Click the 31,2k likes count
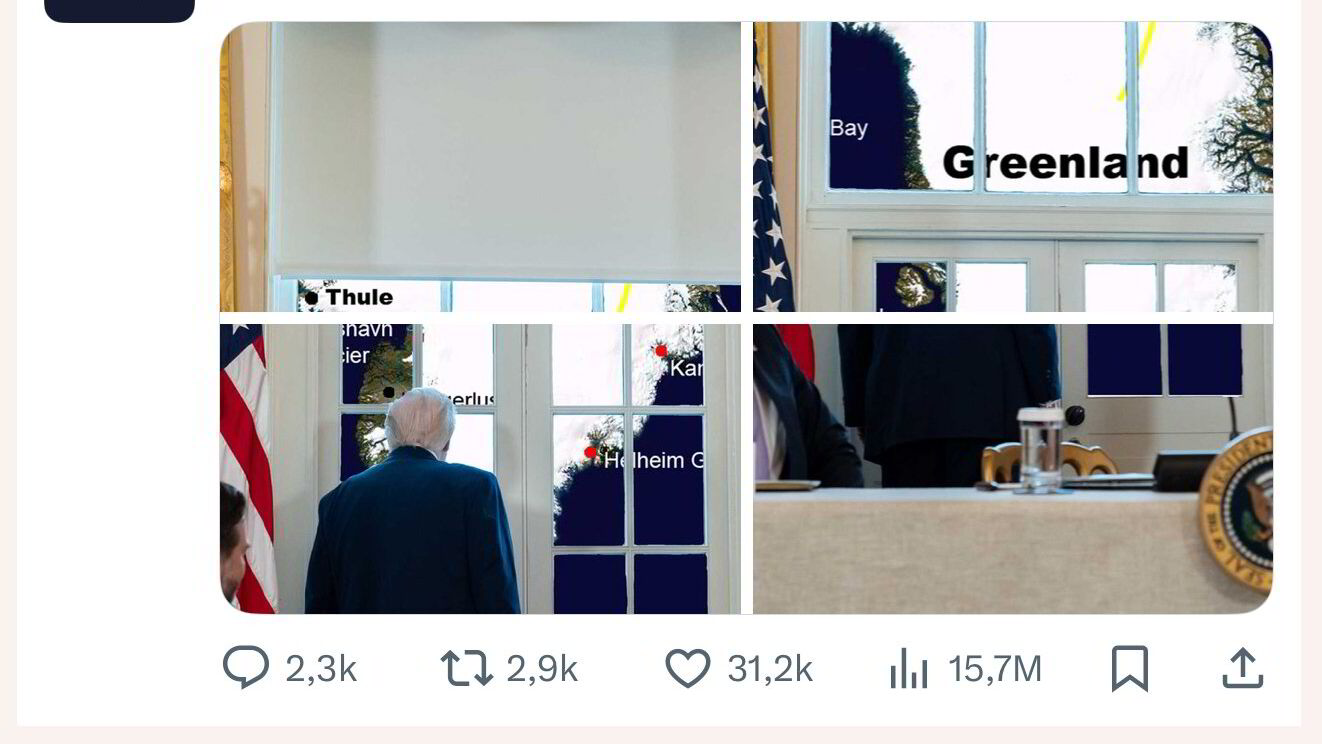Image resolution: width=1322 pixels, height=744 pixels. [770, 669]
